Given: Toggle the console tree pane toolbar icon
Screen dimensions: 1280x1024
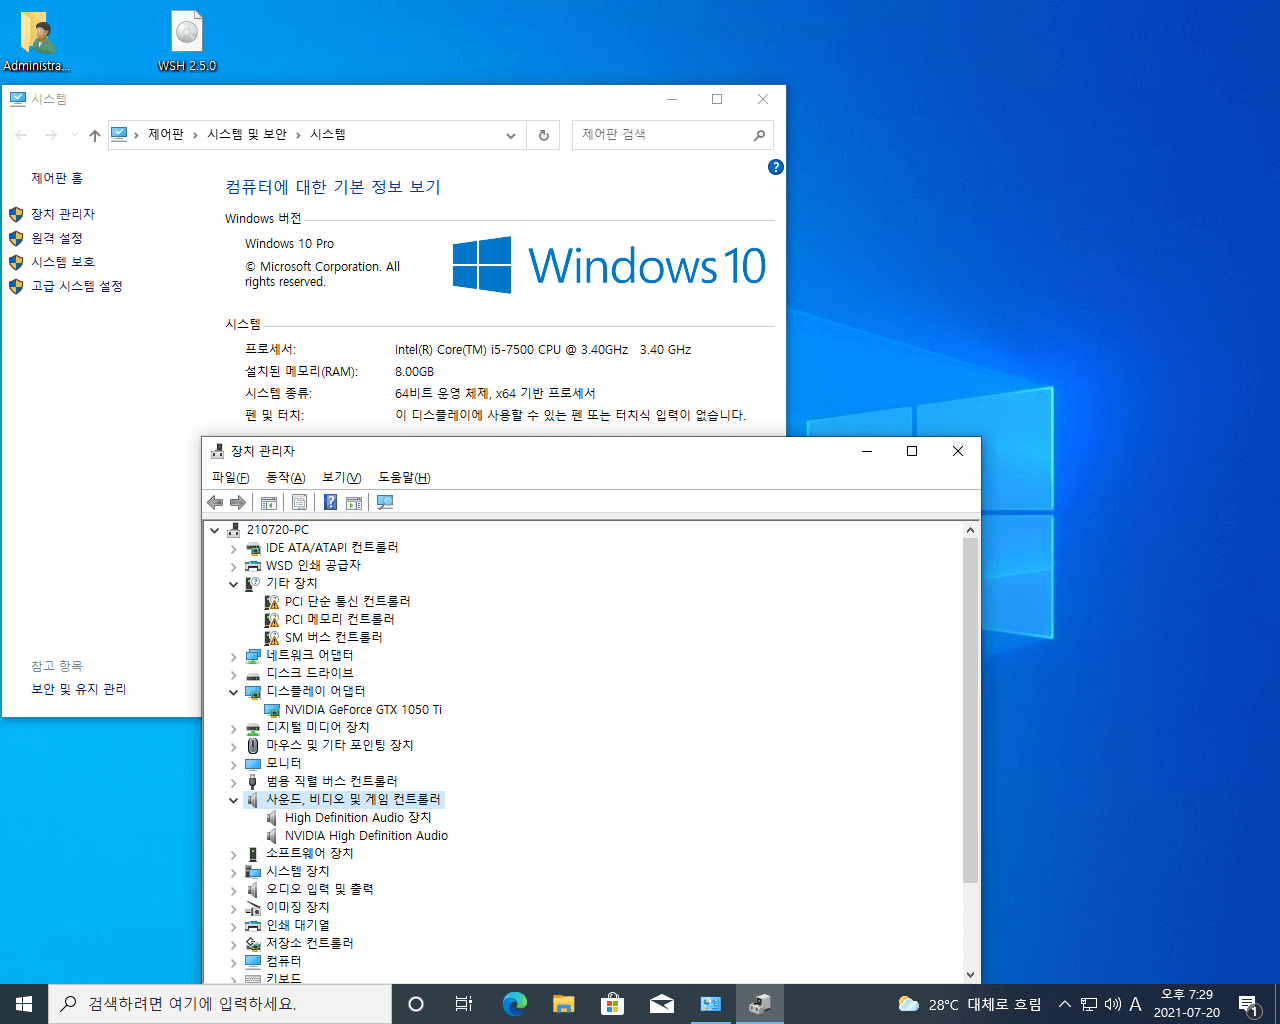Looking at the screenshot, I should (269, 502).
